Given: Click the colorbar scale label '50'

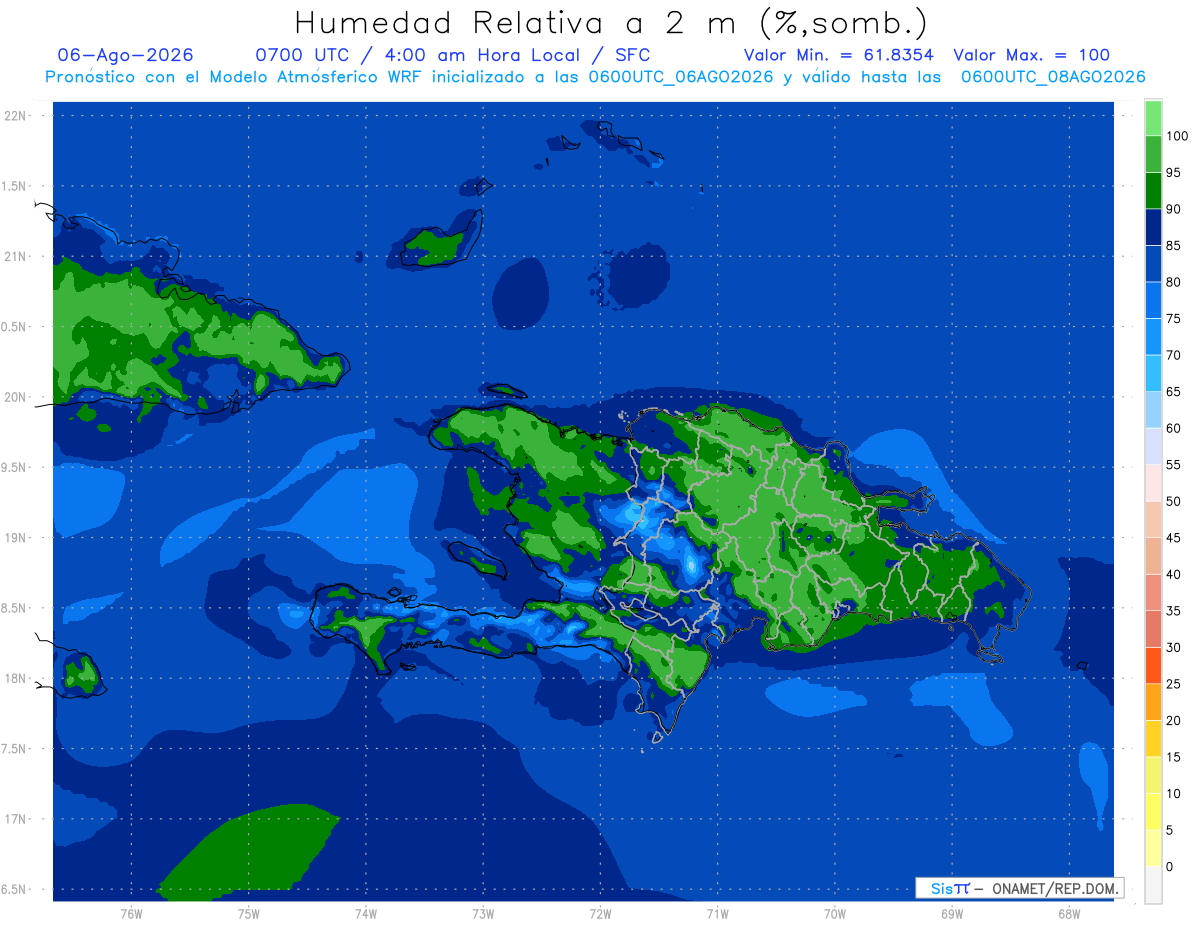Looking at the screenshot, I should [x=1173, y=501].
